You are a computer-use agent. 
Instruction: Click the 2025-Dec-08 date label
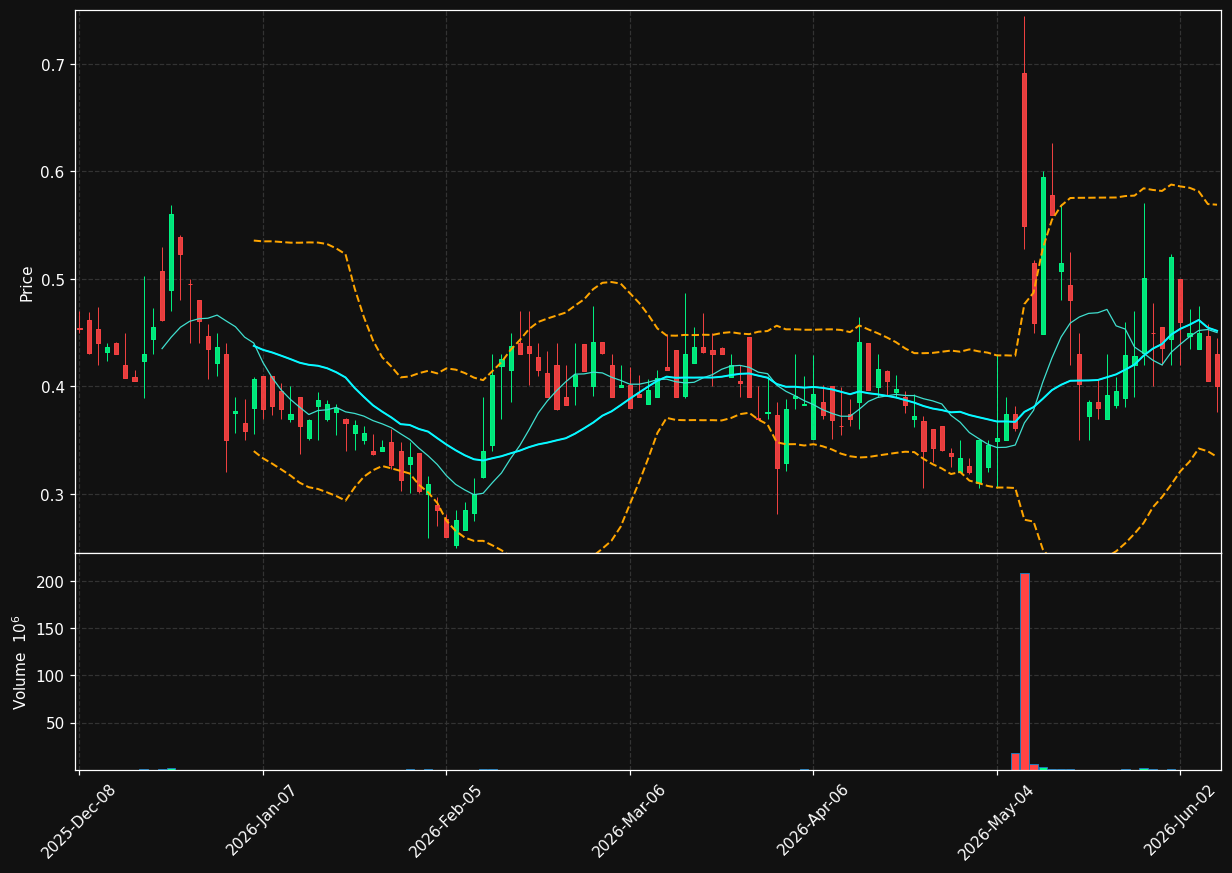78,821
